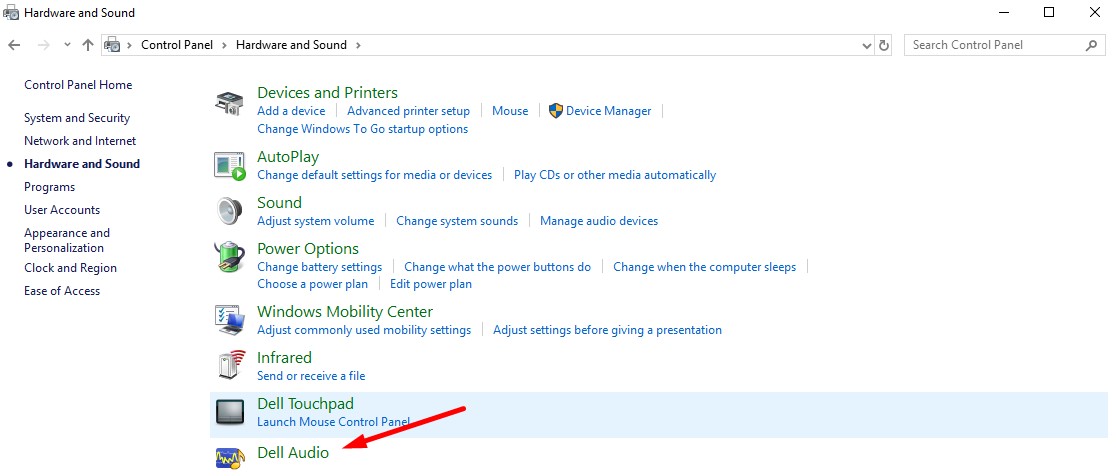
Task: Click Manage audio devices
Action: [x=599, y=221]
